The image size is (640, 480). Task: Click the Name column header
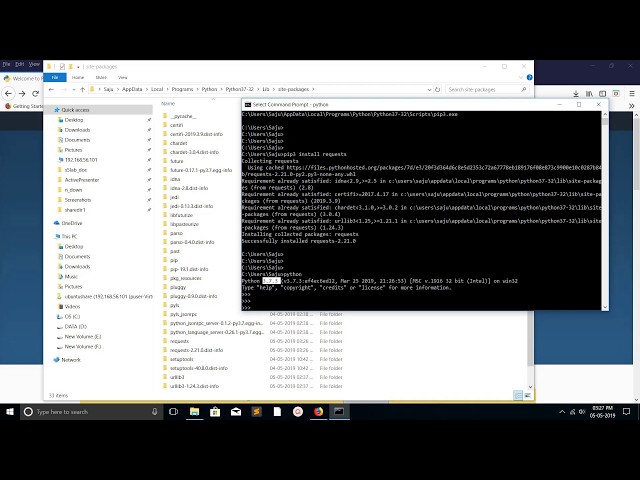(168, 104)
